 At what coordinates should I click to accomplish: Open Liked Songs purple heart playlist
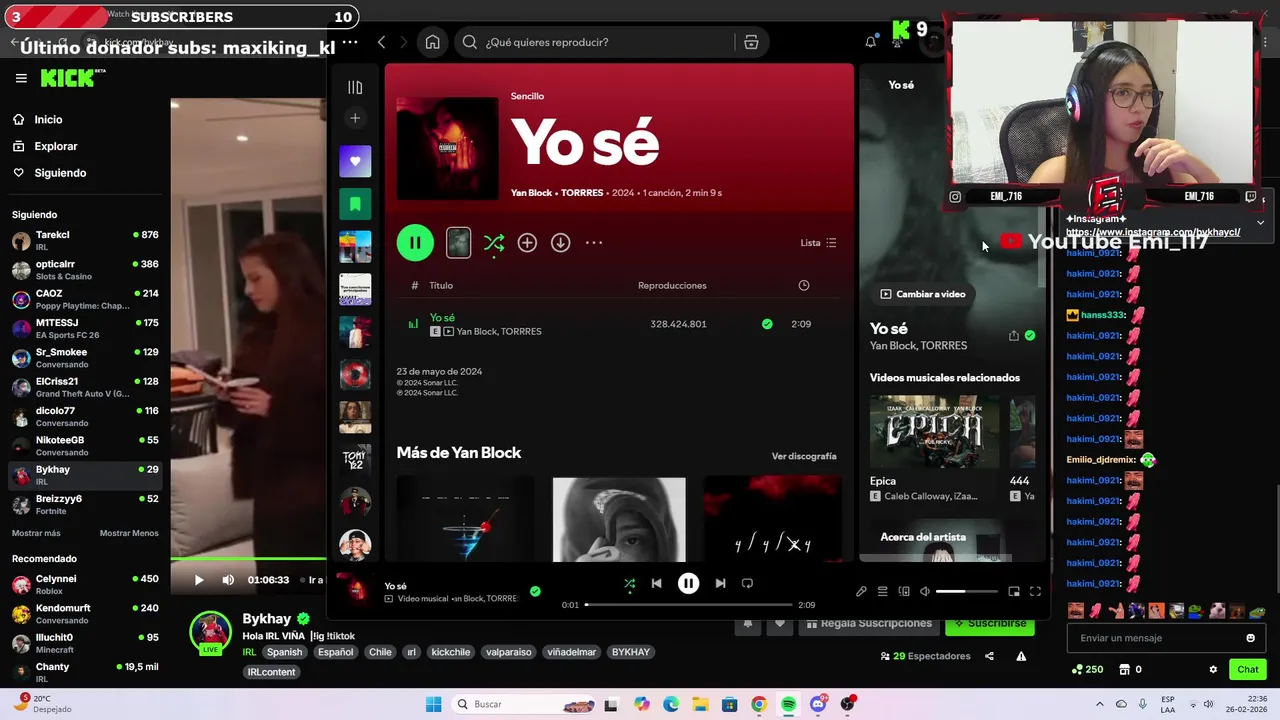tap(355, 161)
